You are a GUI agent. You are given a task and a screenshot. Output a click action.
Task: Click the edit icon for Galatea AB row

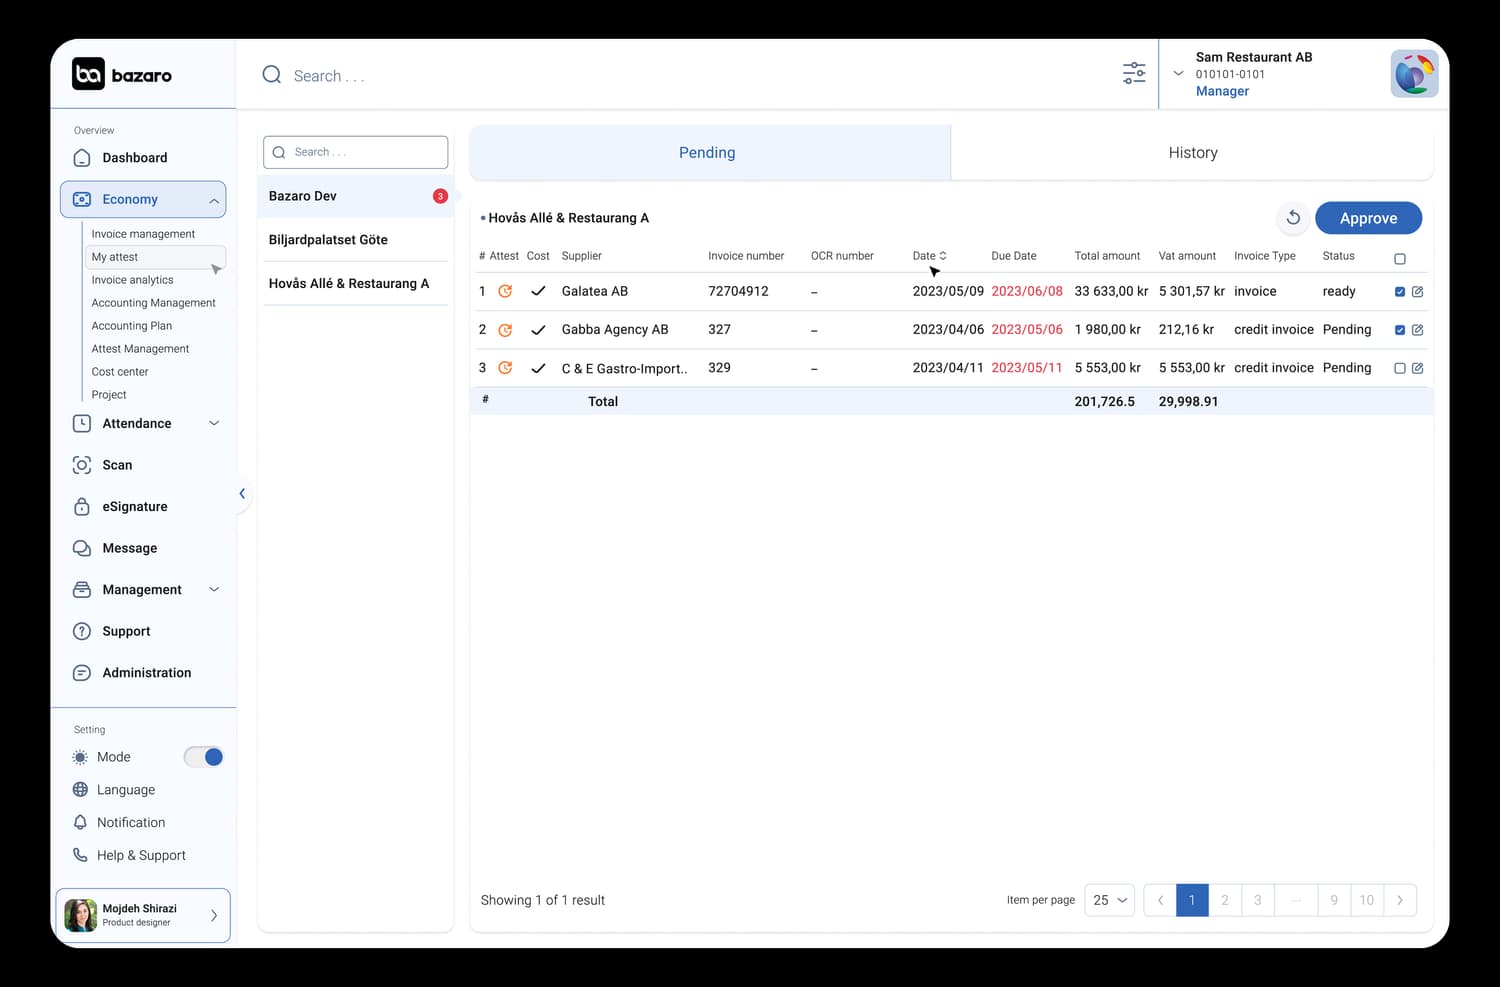click(x=1417, y=292)
